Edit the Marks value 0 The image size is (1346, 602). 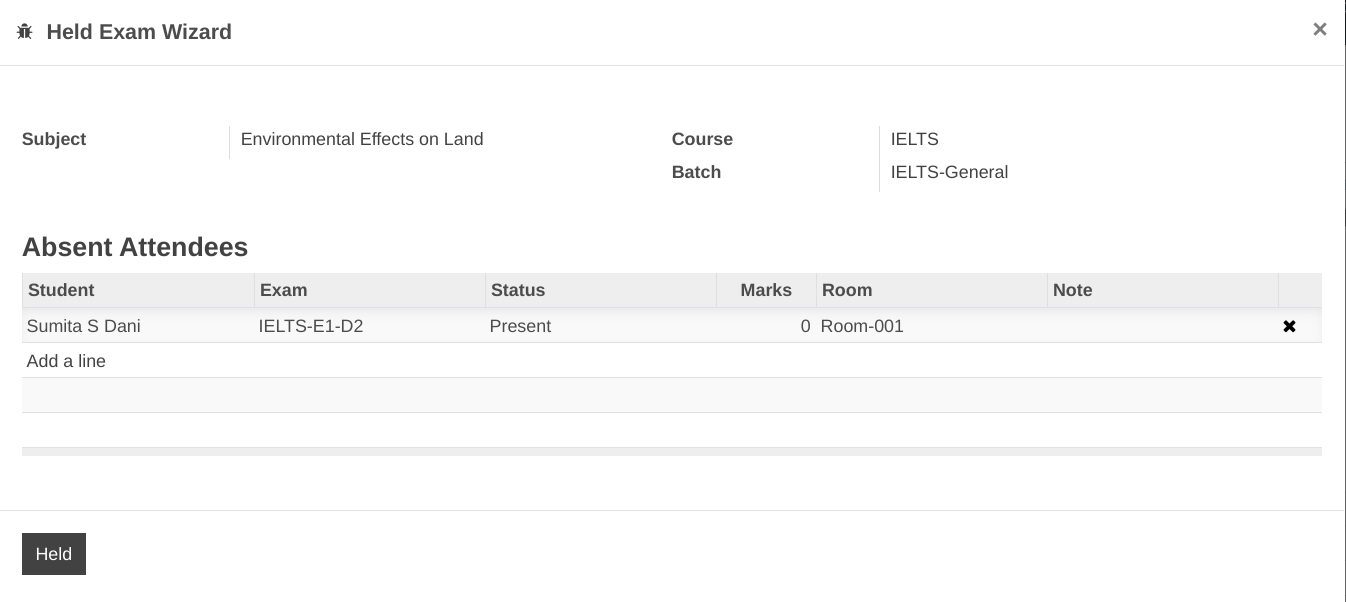[x=766, y=326]
